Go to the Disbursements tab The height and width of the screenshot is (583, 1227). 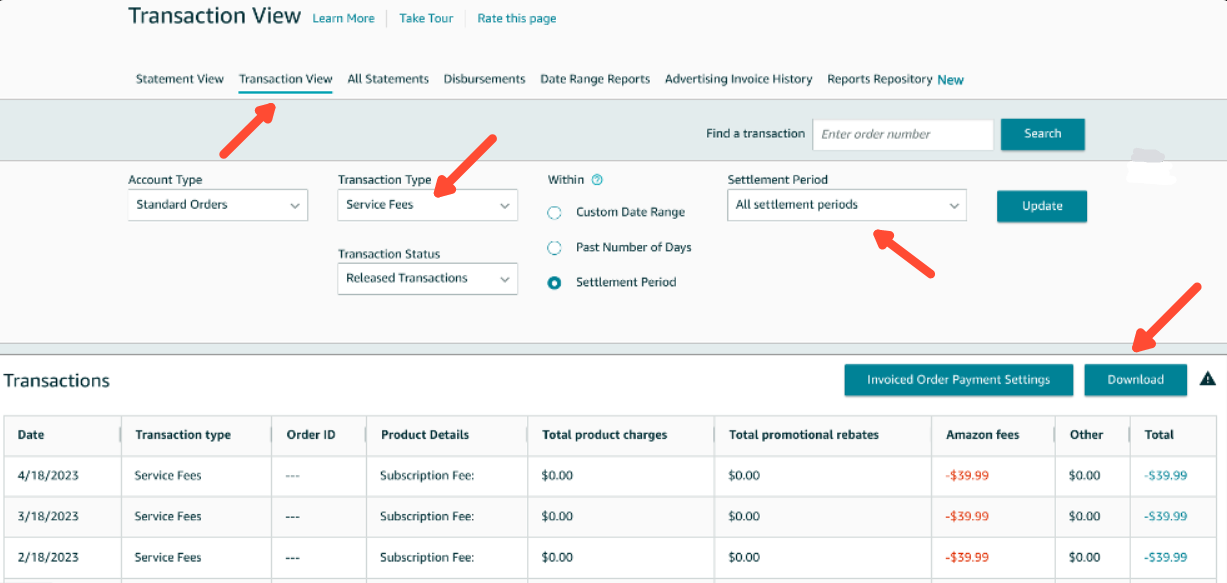pos(484,79)
